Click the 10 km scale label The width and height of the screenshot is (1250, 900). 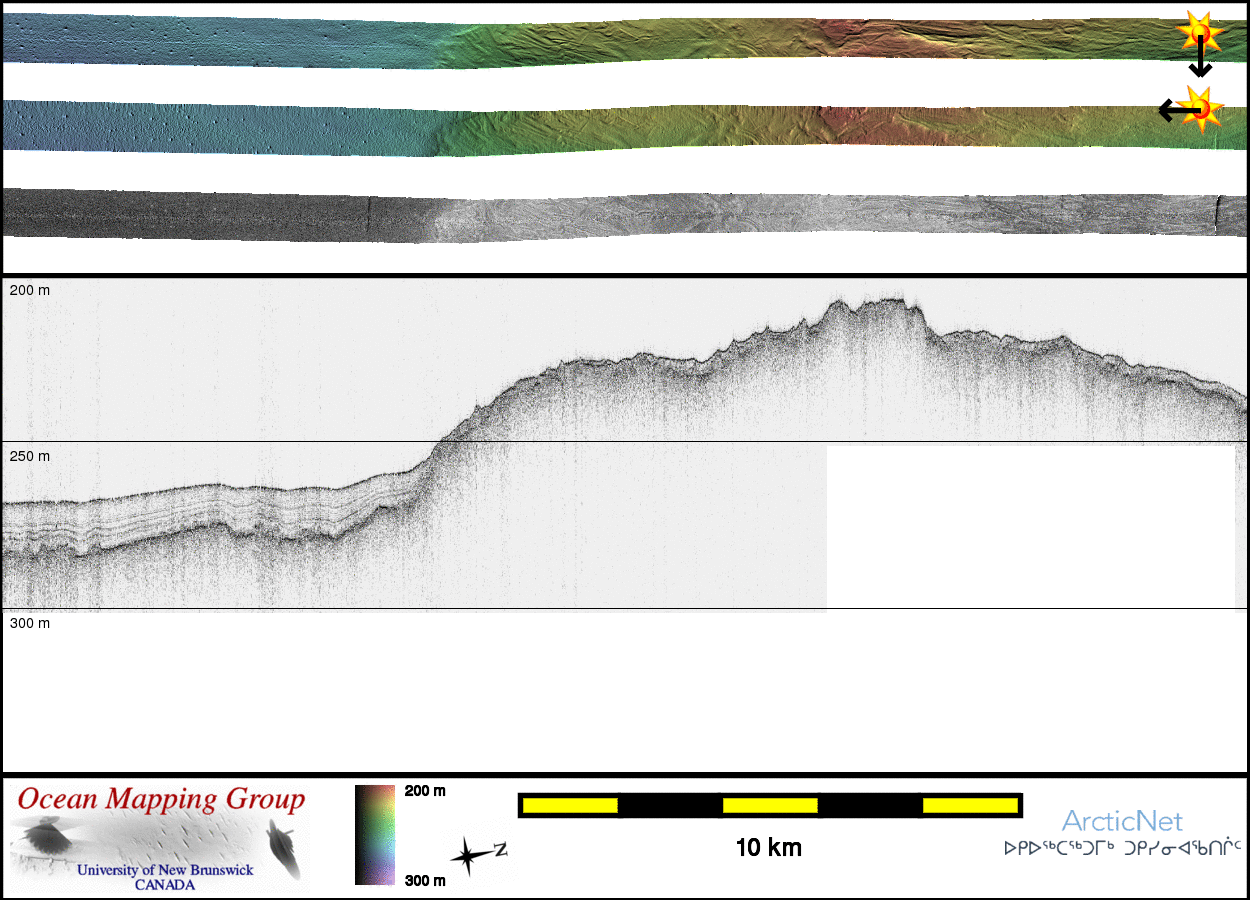point(768,848)
